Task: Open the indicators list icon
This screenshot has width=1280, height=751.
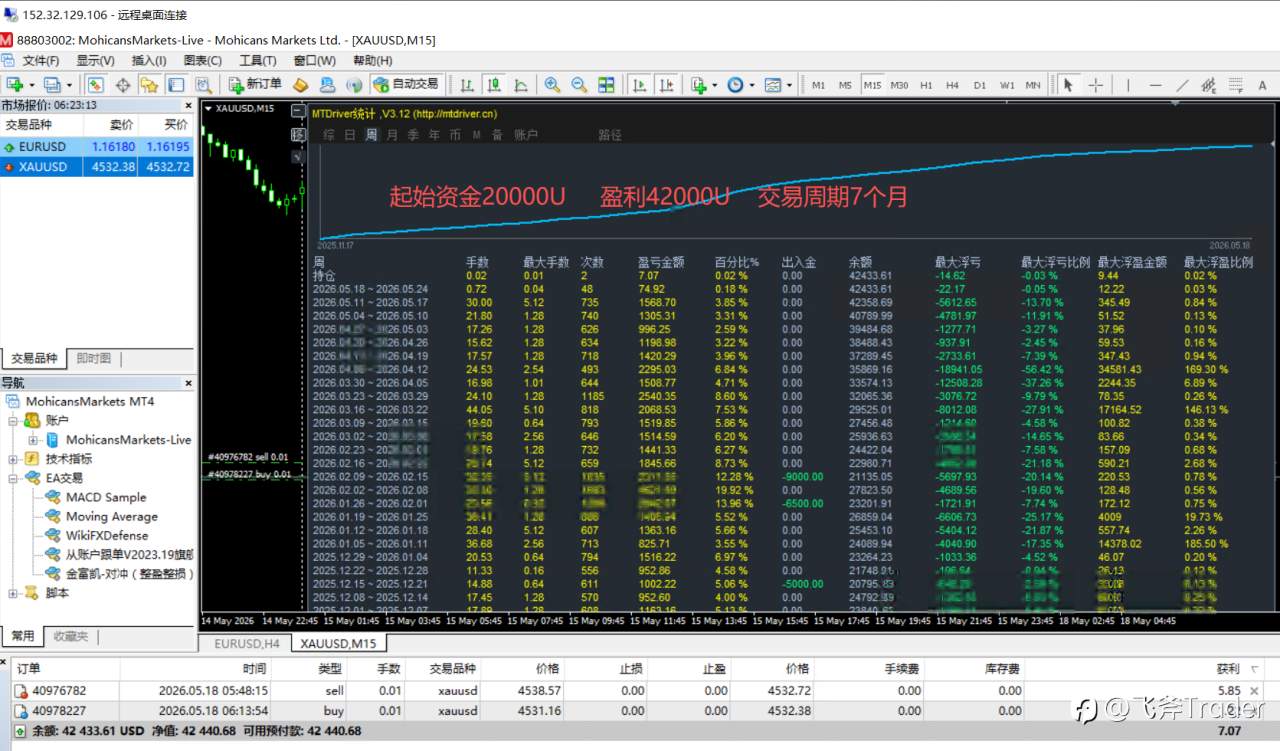Action: coord(698,85)
